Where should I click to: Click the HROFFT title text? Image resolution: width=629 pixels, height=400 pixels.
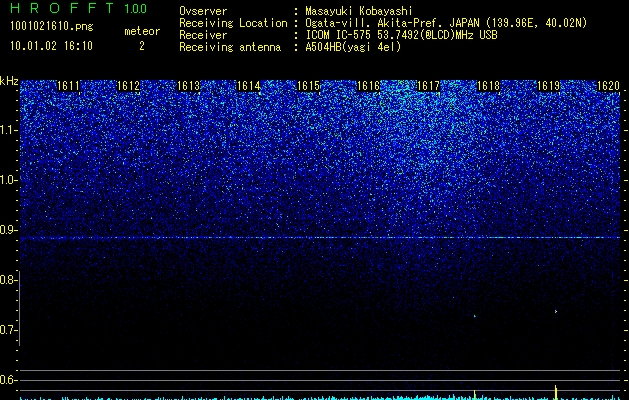click(62, 8)
